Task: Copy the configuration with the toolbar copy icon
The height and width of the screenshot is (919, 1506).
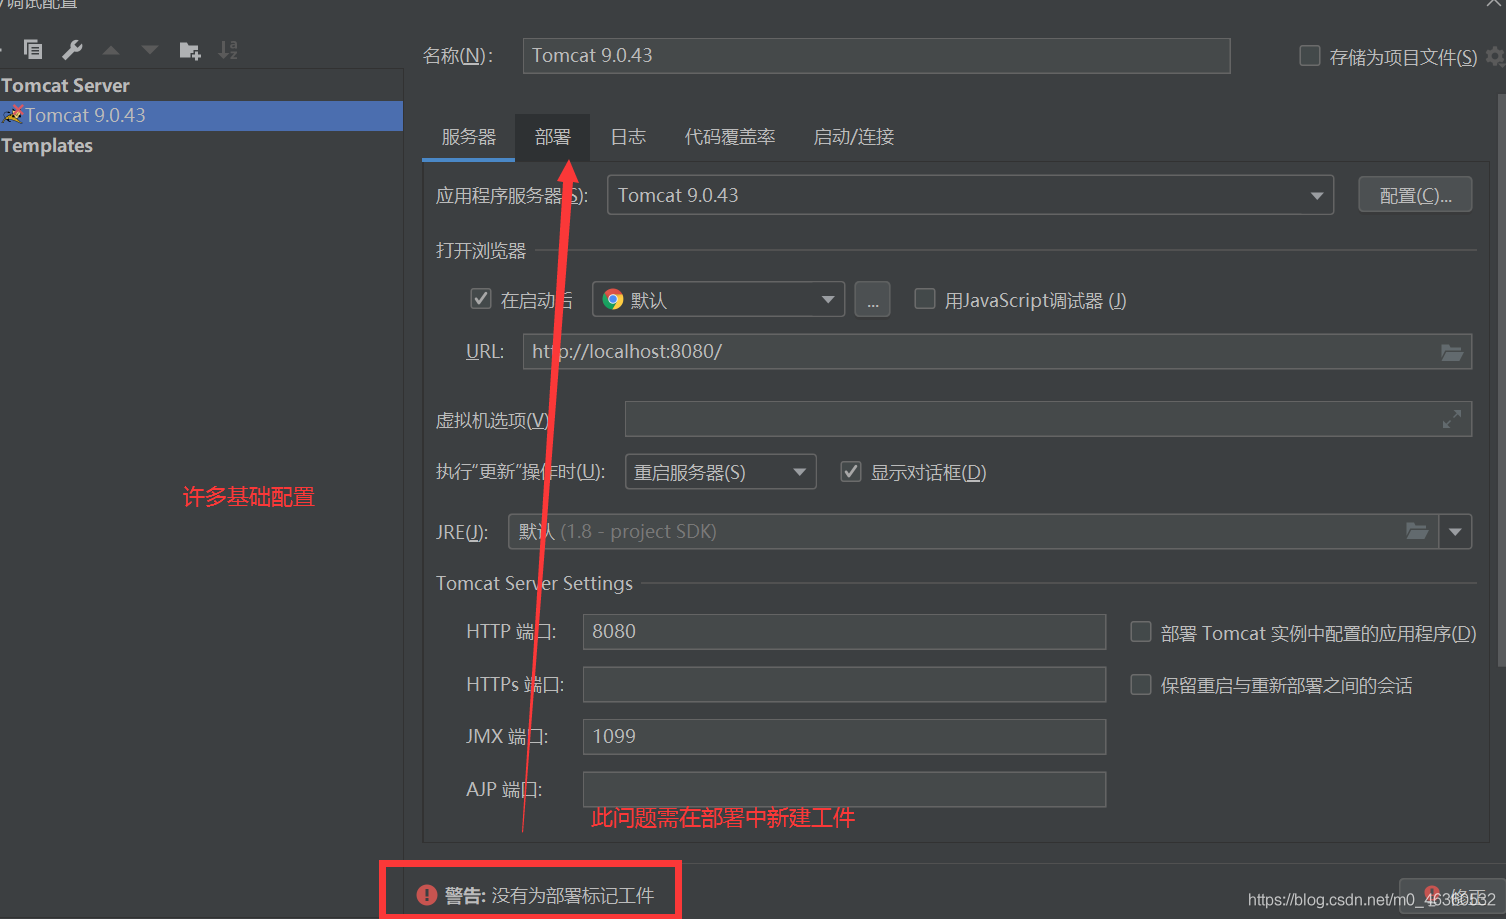Action: pyautogui.click(x=33, y=49)
